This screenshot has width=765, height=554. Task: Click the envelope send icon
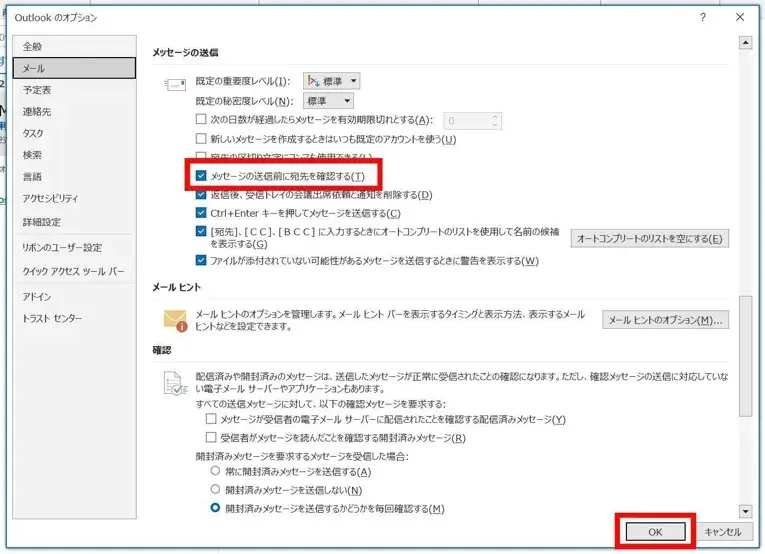click(x=175, y=85)
